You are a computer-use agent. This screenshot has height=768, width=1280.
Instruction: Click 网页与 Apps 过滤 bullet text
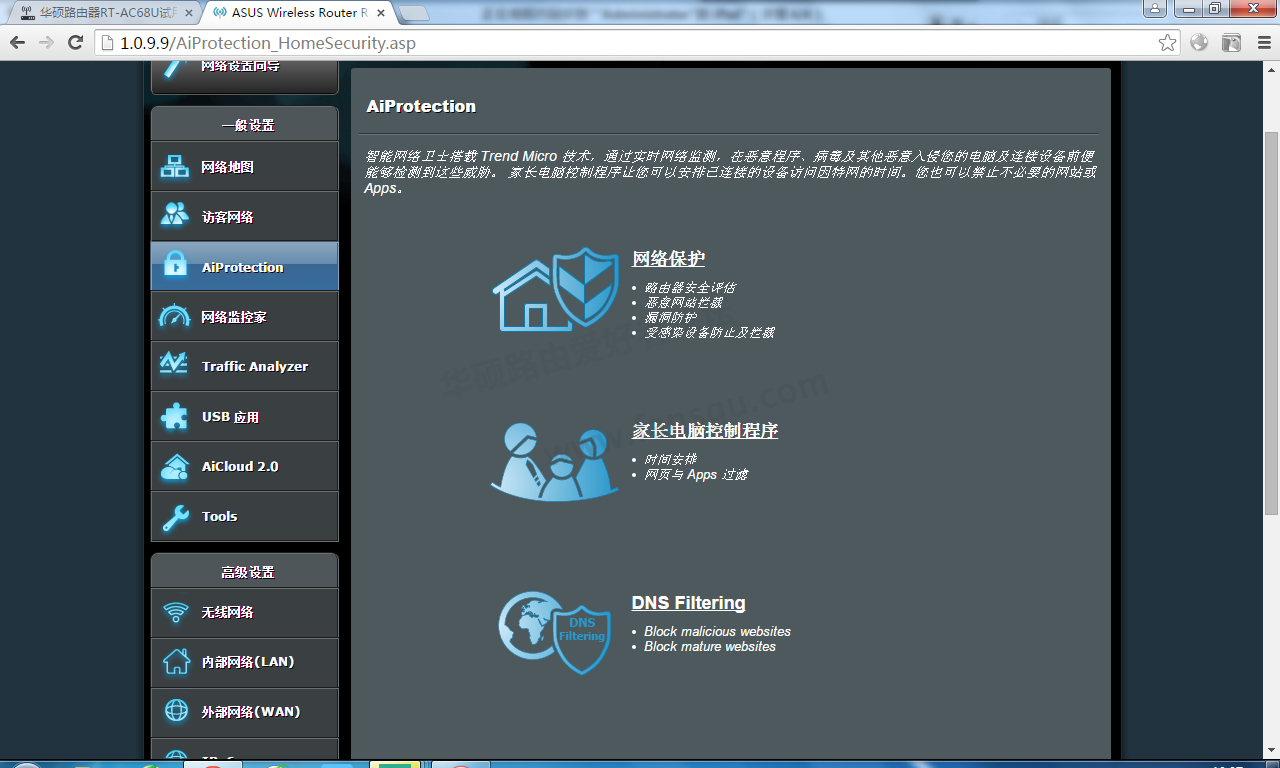click(x=696, y=475)
